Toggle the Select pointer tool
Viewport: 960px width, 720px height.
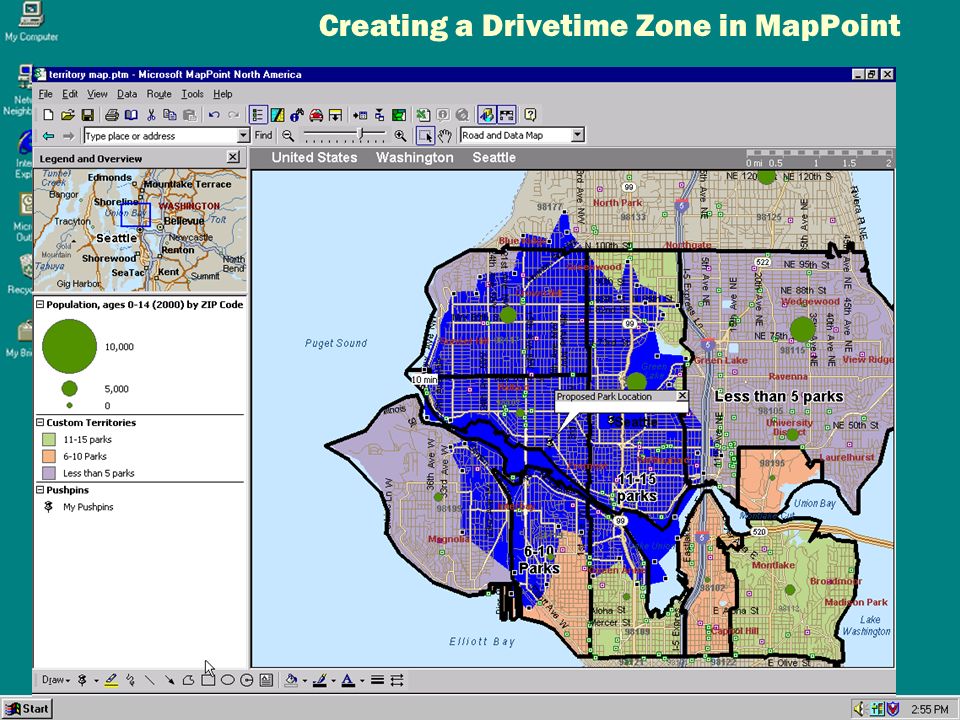point(425,136)
